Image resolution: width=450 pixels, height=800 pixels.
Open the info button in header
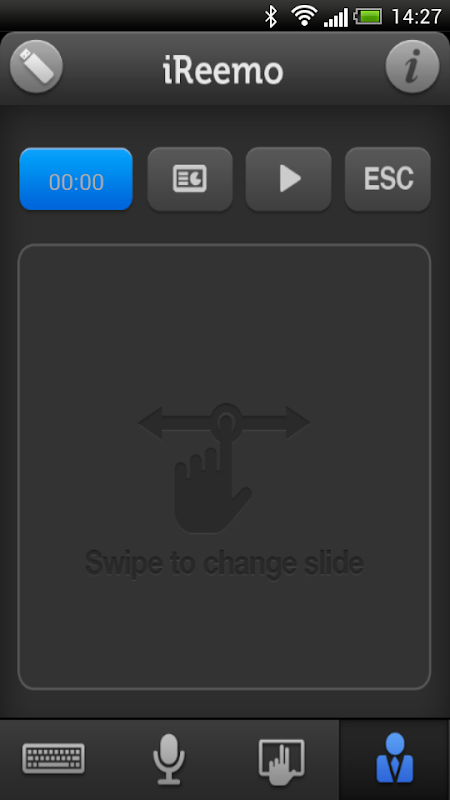pos(412,67)
